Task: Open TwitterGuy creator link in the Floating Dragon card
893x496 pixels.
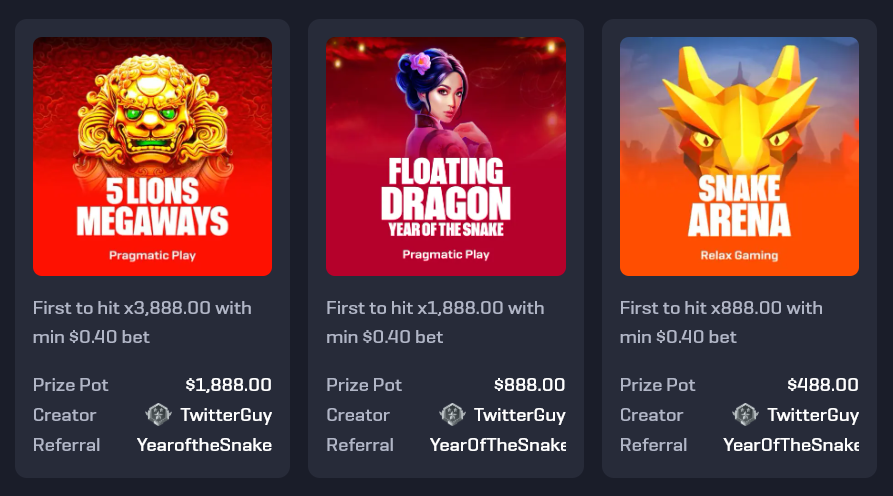Action: (x=519, y=415)
